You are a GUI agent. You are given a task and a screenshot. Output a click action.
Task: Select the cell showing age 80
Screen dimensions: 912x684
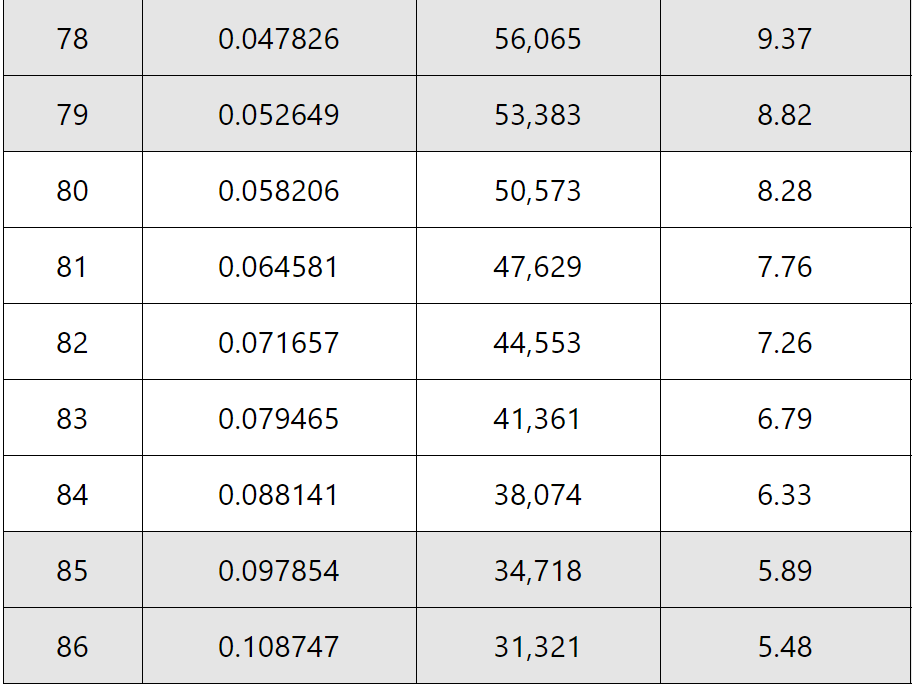coord(73,190)
